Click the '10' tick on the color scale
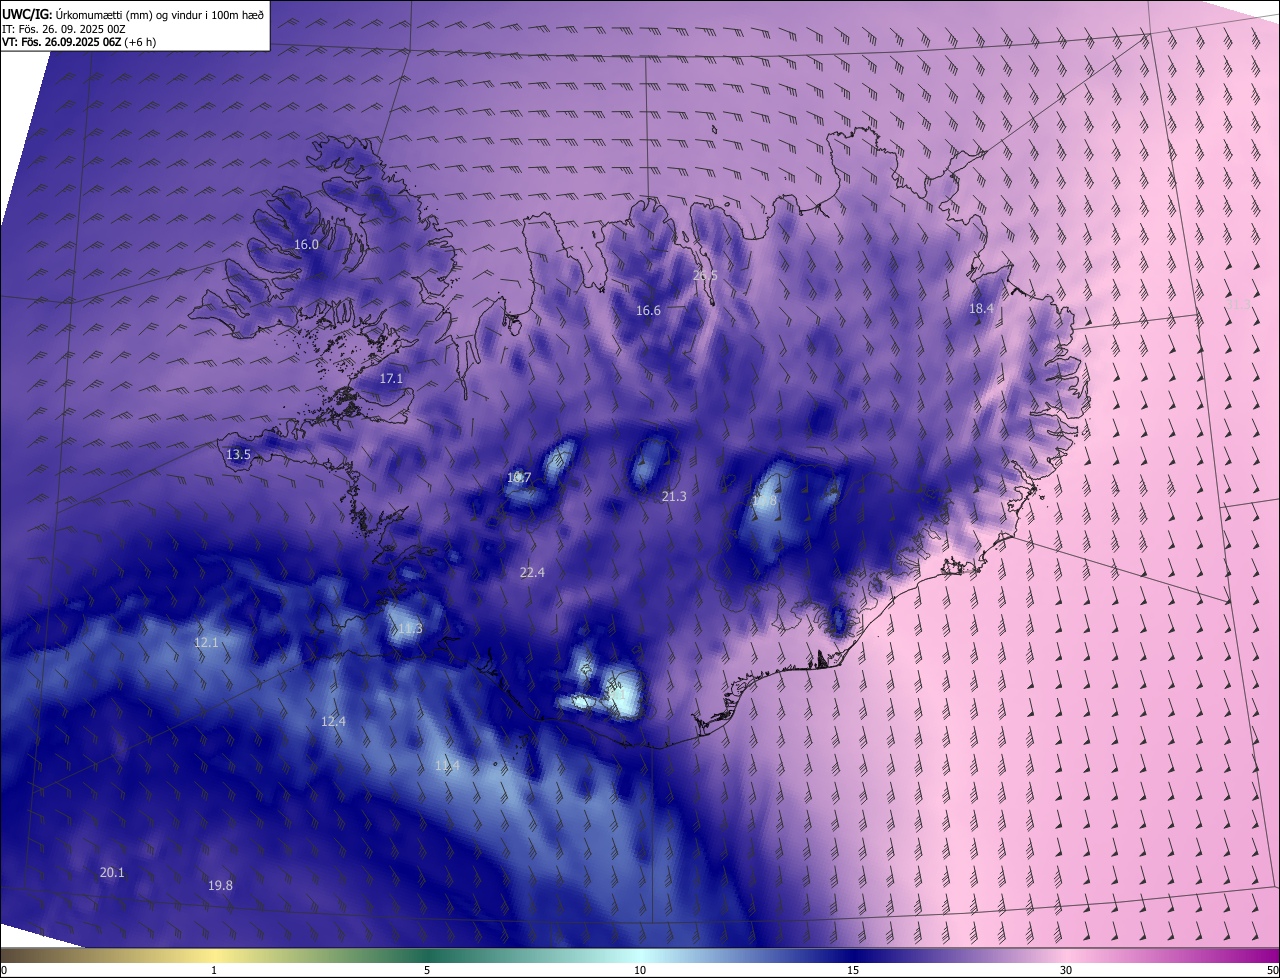 click(640, 970)
